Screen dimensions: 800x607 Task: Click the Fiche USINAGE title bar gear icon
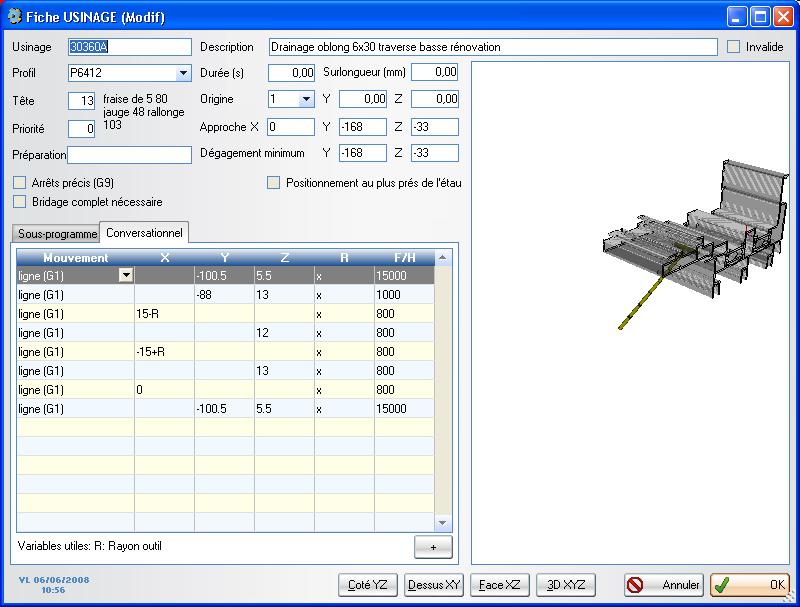point(15,16)
